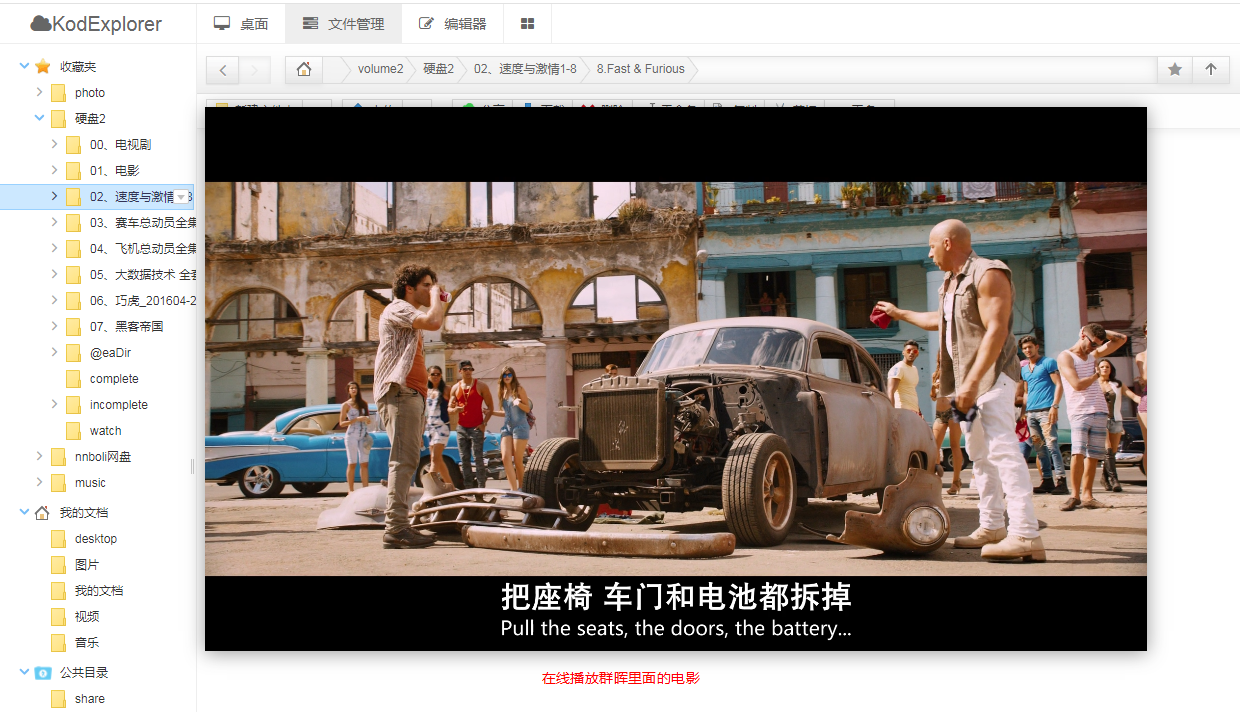Image resolution: width=1240 pixels, height=712 pixels.
Task: Click the house icon beside 我的文档 root
Action: tap(42, 512)
